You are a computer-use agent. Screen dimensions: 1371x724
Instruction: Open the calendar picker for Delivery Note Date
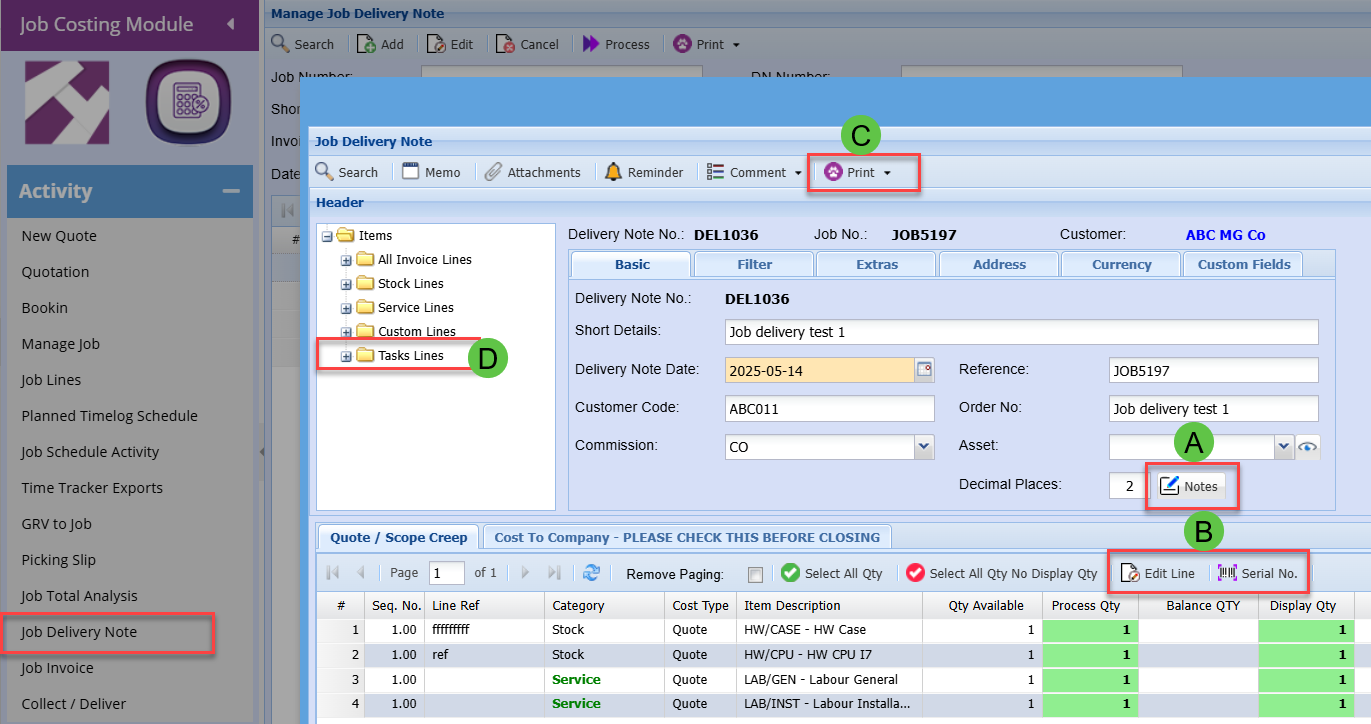coord(924,370)
